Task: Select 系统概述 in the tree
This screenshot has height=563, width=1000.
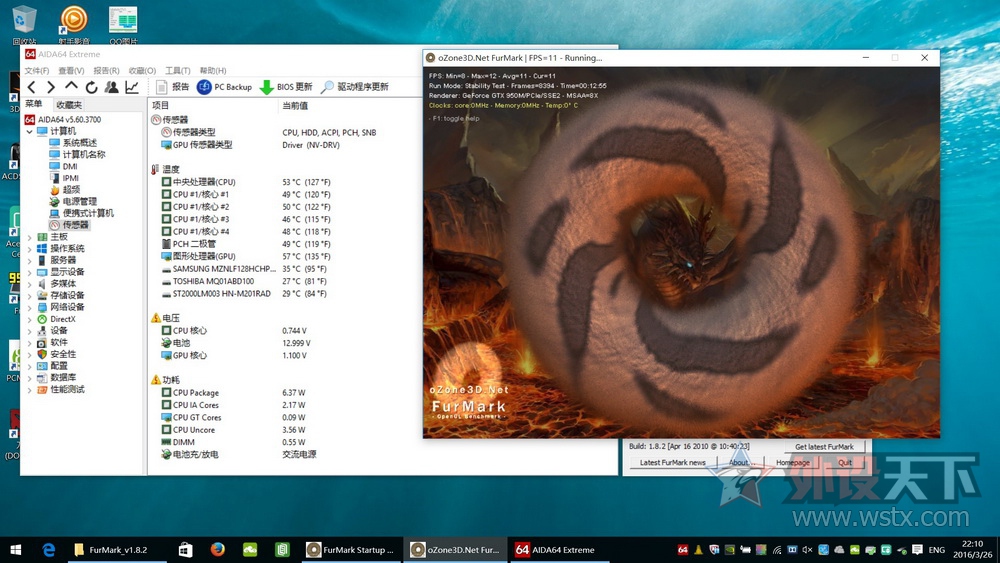Action: (73, 143)
